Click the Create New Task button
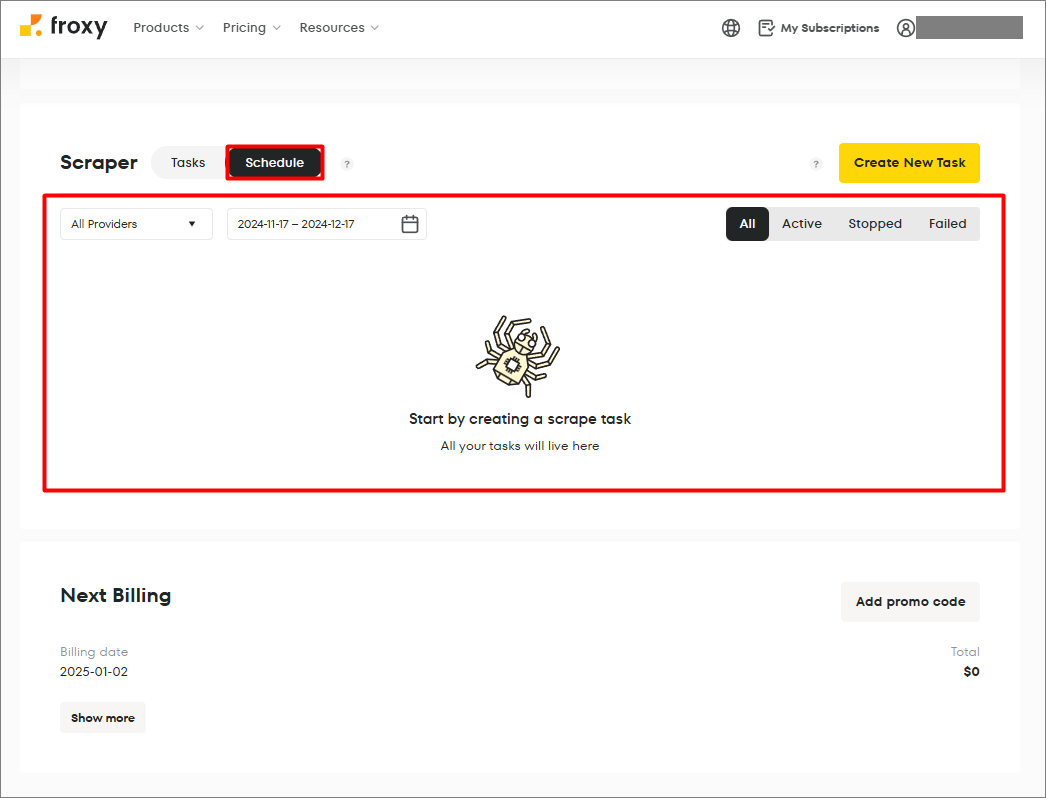This screenshot has width=1046, height=798. [909, 163]
